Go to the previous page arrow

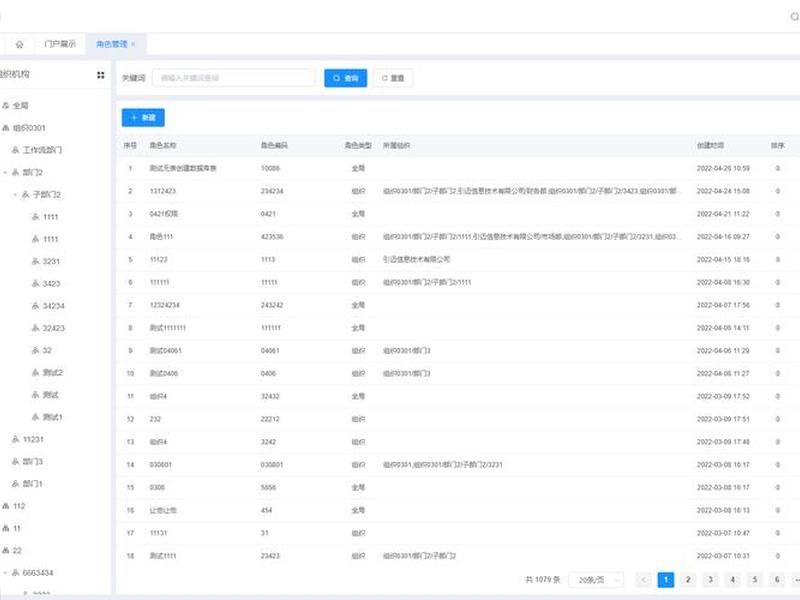(x=643, y=580)
